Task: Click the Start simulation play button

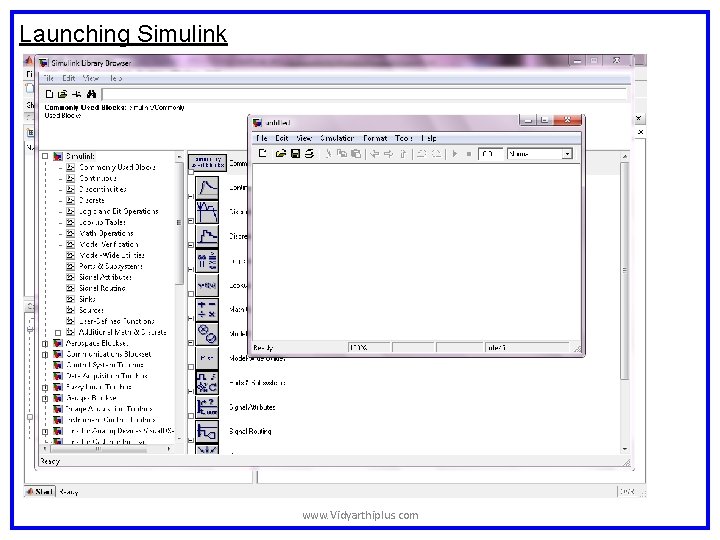Action: click(x=455, y=154)
